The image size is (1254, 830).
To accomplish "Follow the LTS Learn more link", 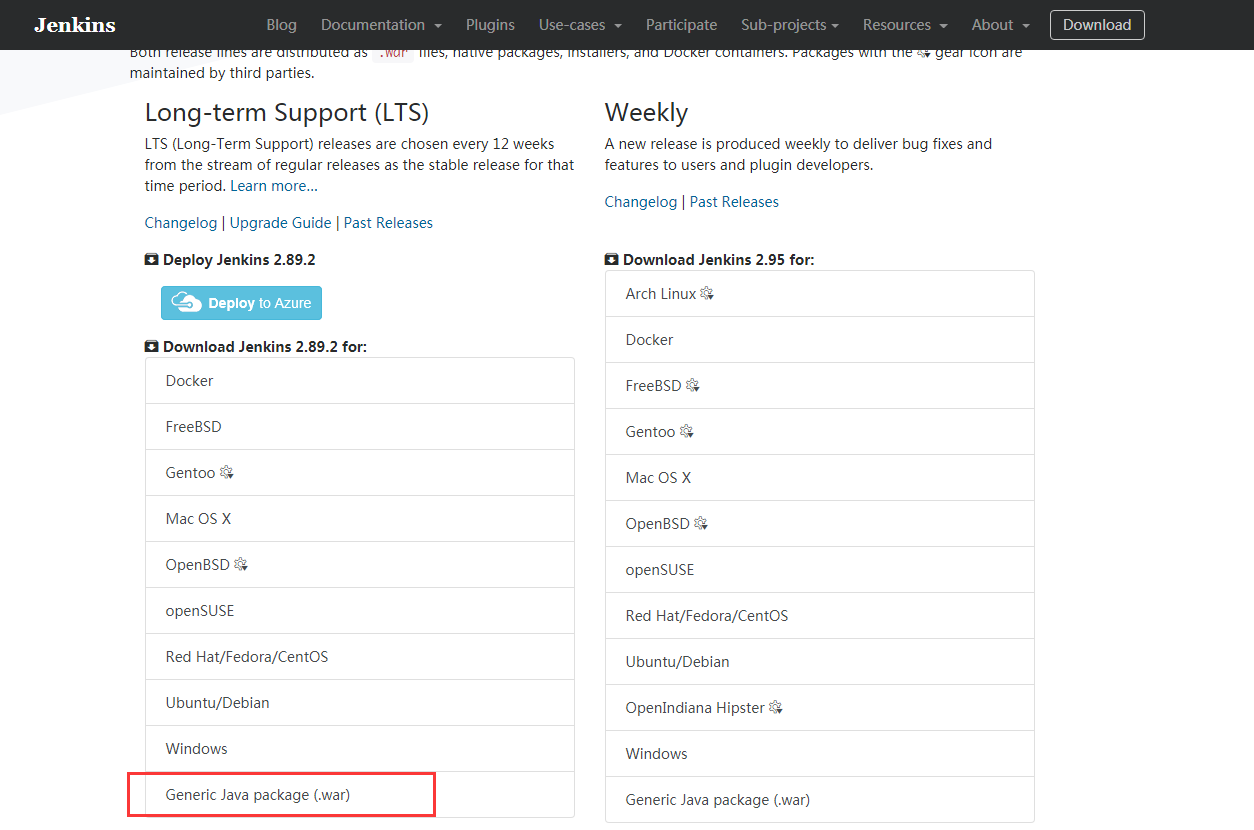I will 274,186.
